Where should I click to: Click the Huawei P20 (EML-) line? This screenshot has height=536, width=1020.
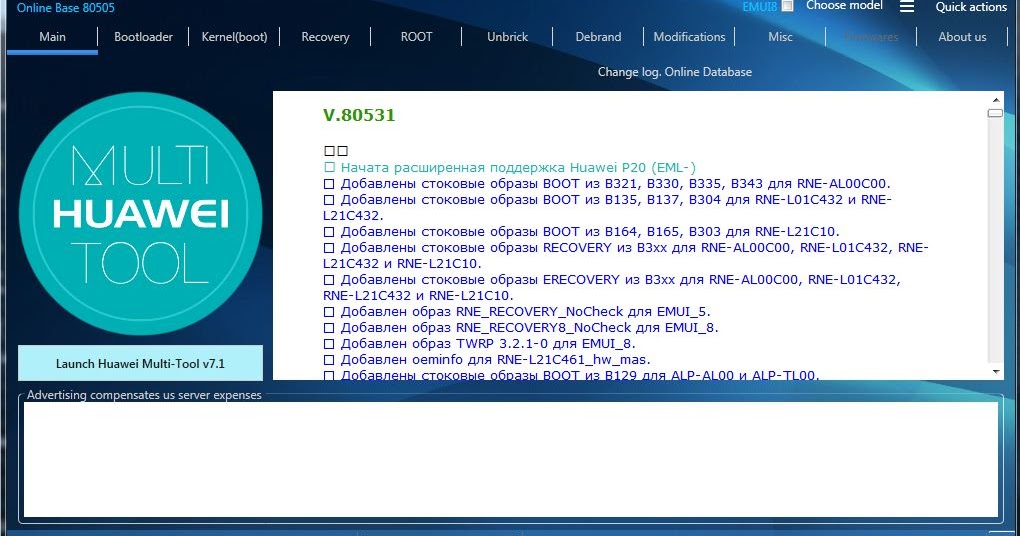pyautogui.click(x=509, y=168)
